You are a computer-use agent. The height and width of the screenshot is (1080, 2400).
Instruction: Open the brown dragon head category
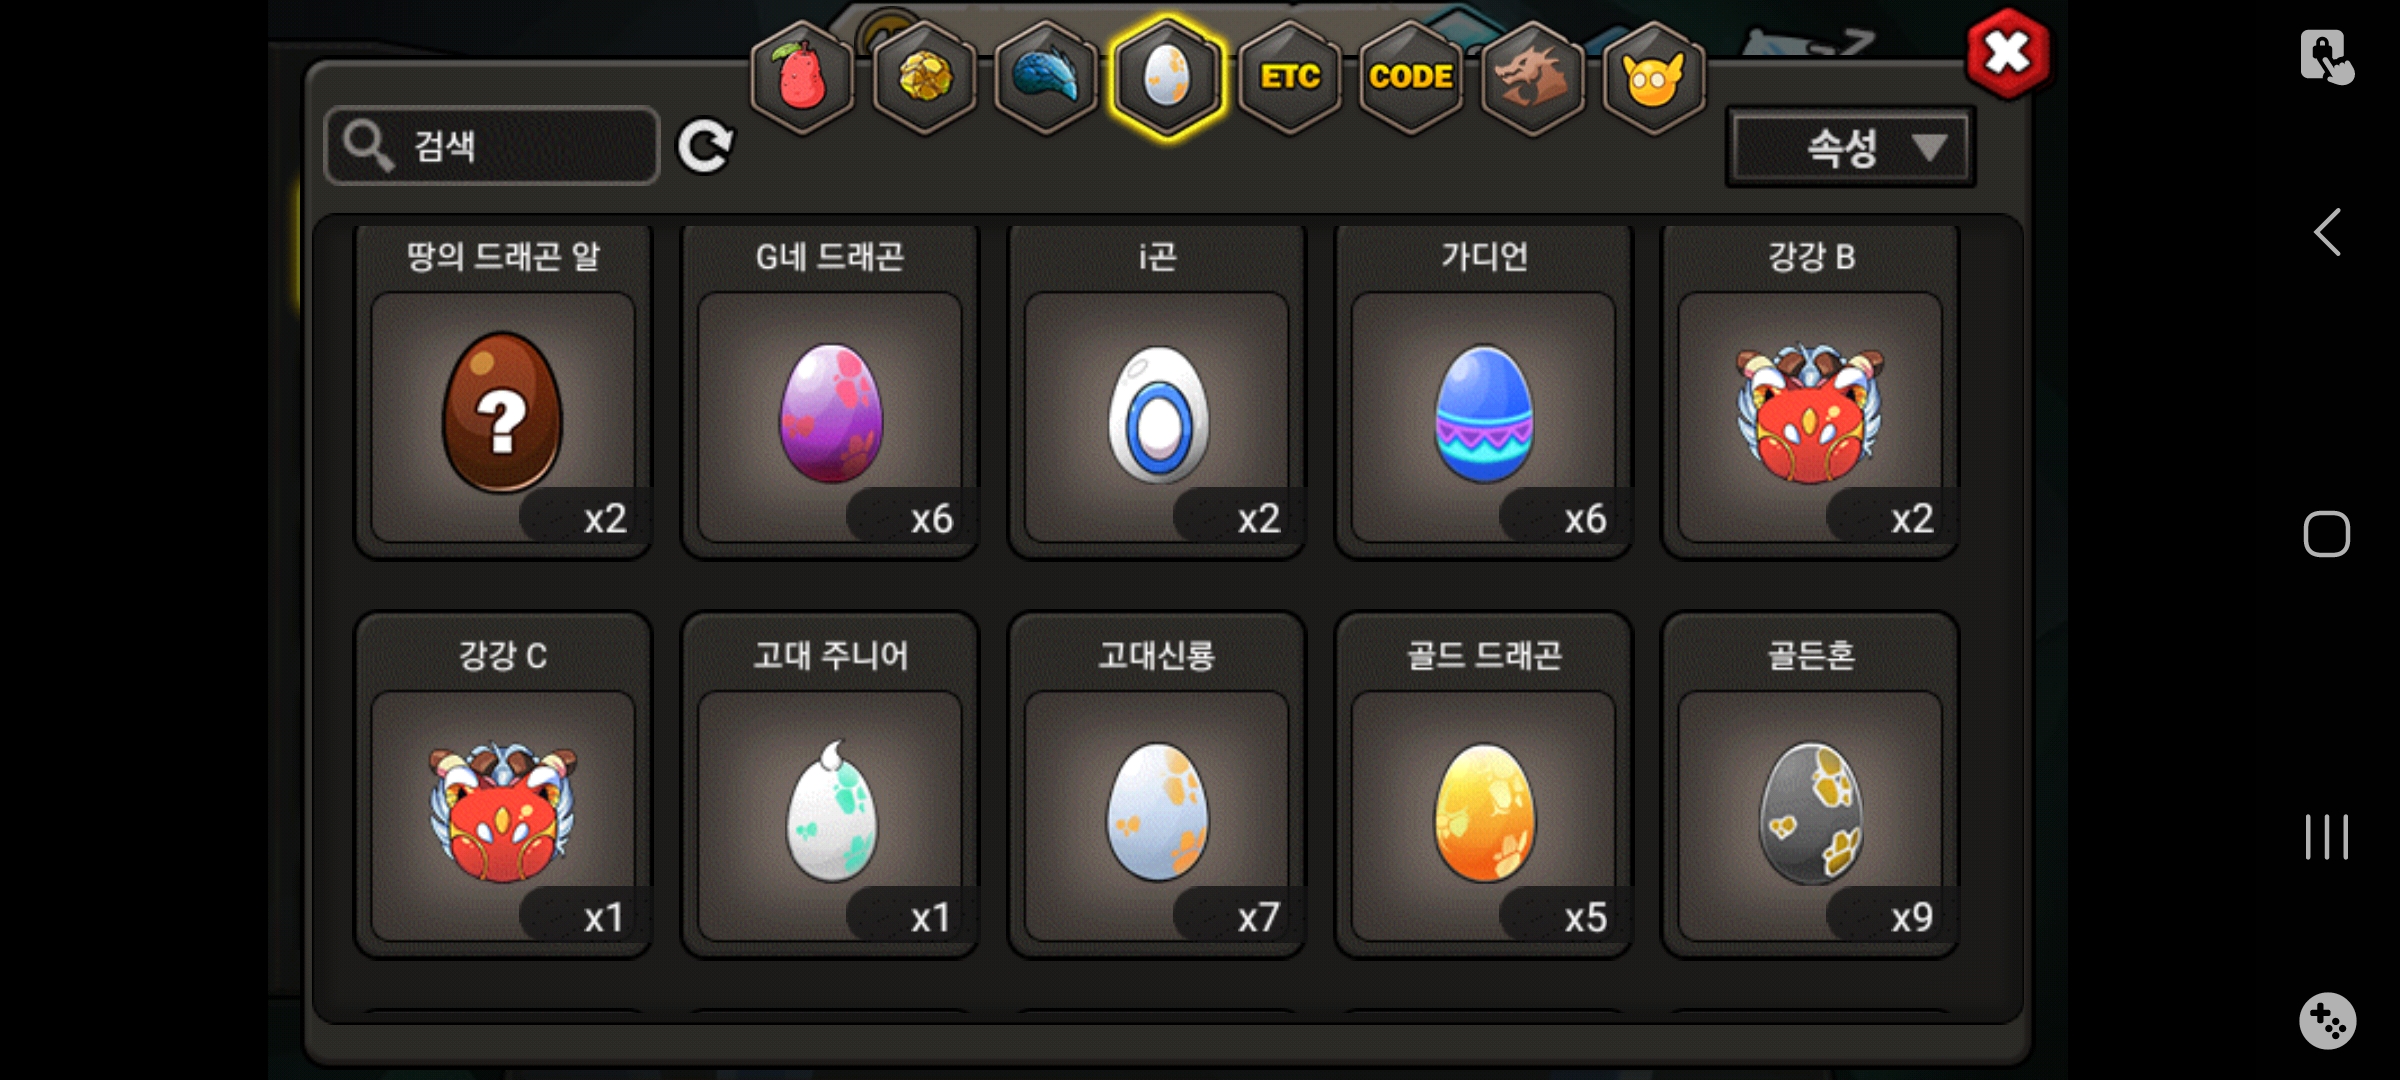point(1532,77)
